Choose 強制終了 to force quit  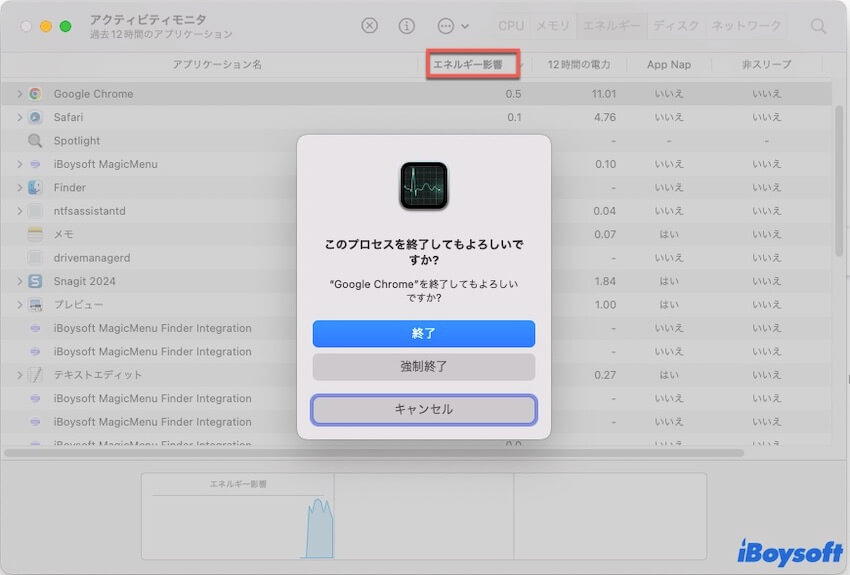click(x=423, y=367)
